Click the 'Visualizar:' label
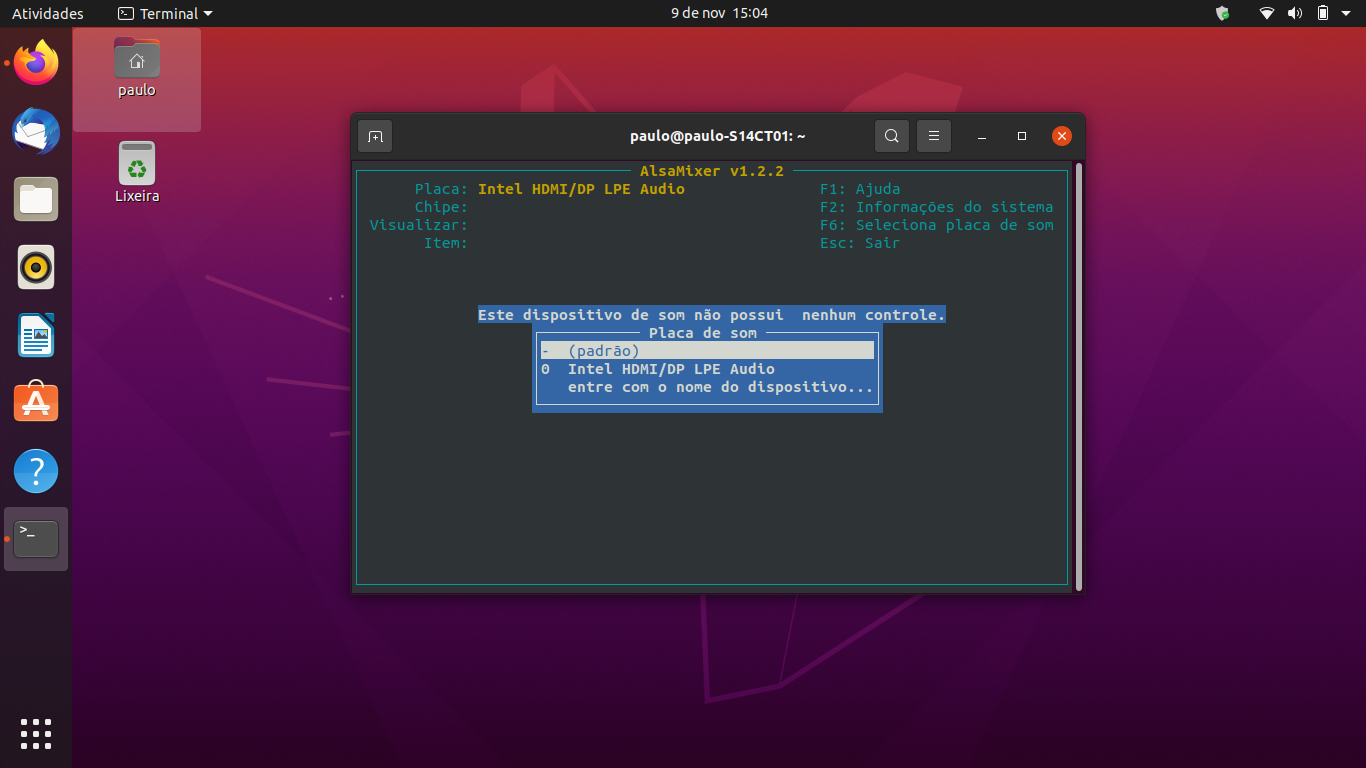 click(419, 225)
